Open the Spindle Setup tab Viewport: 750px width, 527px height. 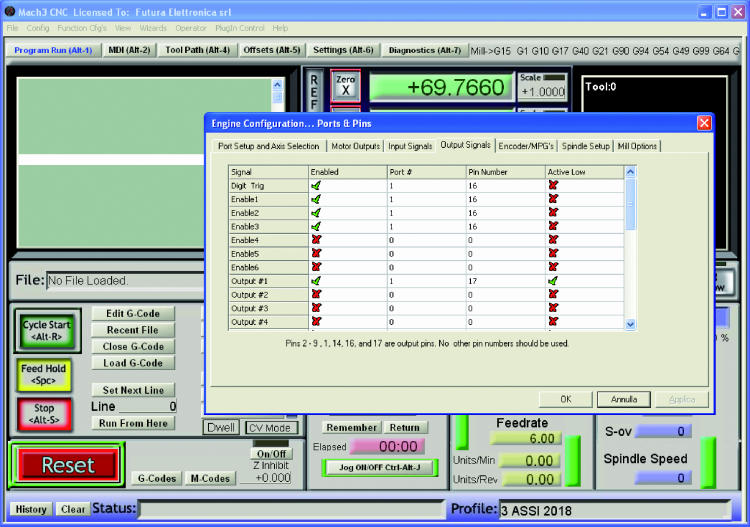[585, 146]
